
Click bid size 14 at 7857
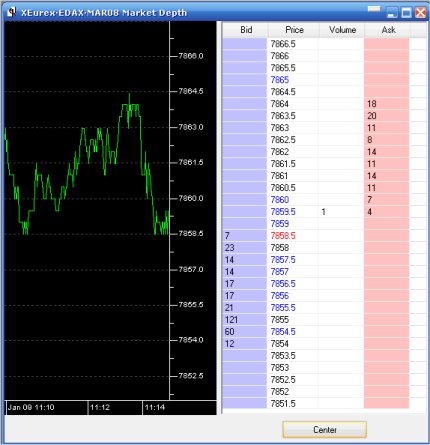(x=245, y=272)
